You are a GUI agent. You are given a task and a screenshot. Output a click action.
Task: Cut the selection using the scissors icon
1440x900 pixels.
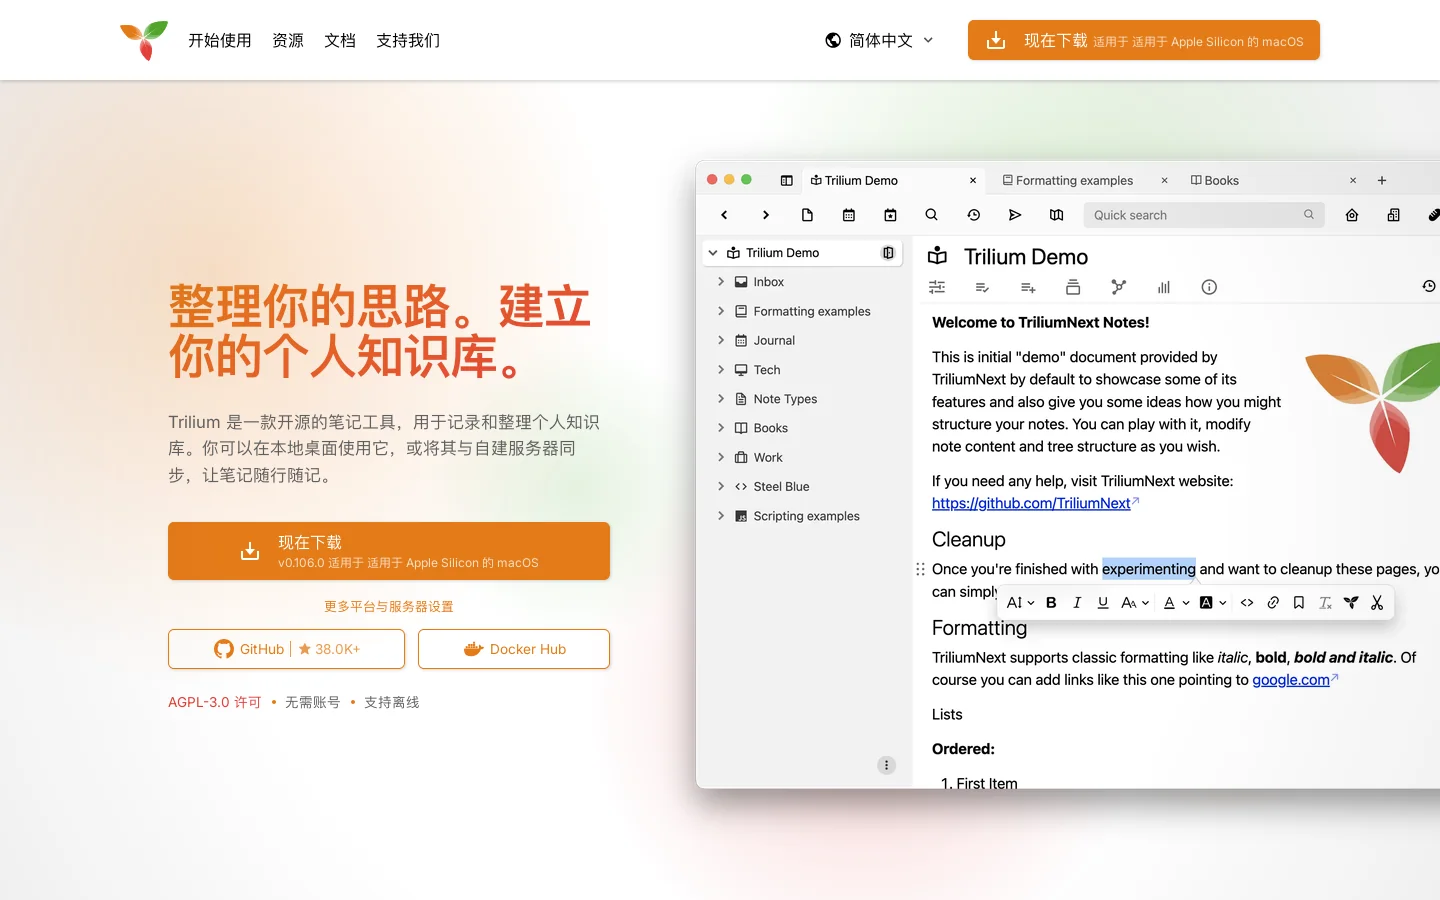tap(1377, 603)
